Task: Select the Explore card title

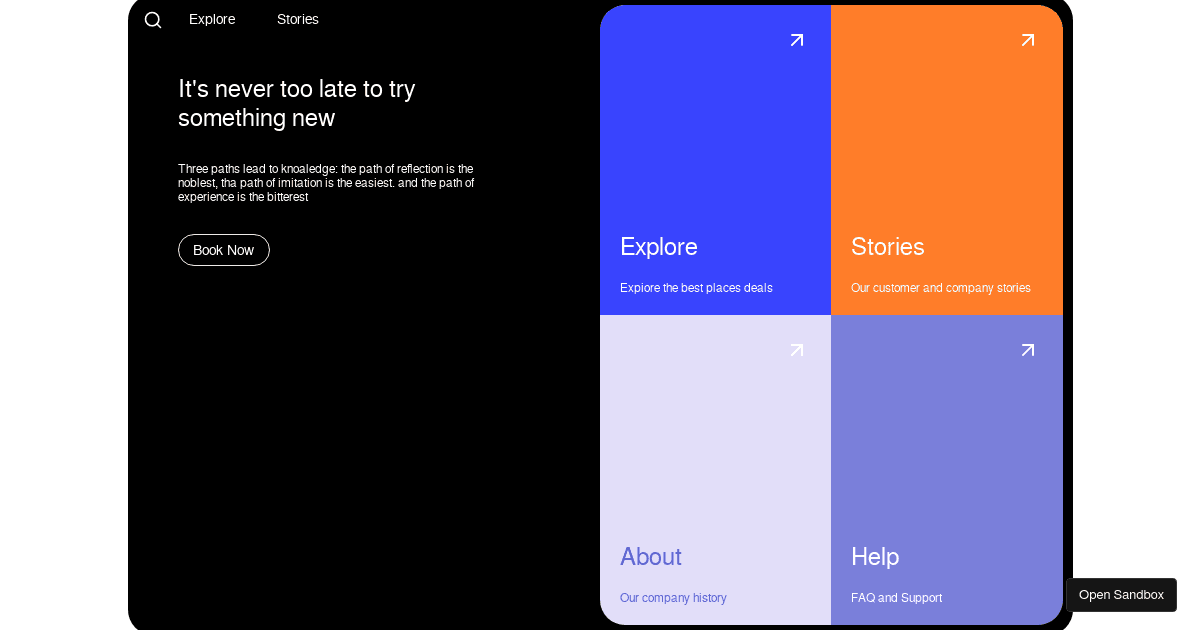Action: (x=659, y=247)
